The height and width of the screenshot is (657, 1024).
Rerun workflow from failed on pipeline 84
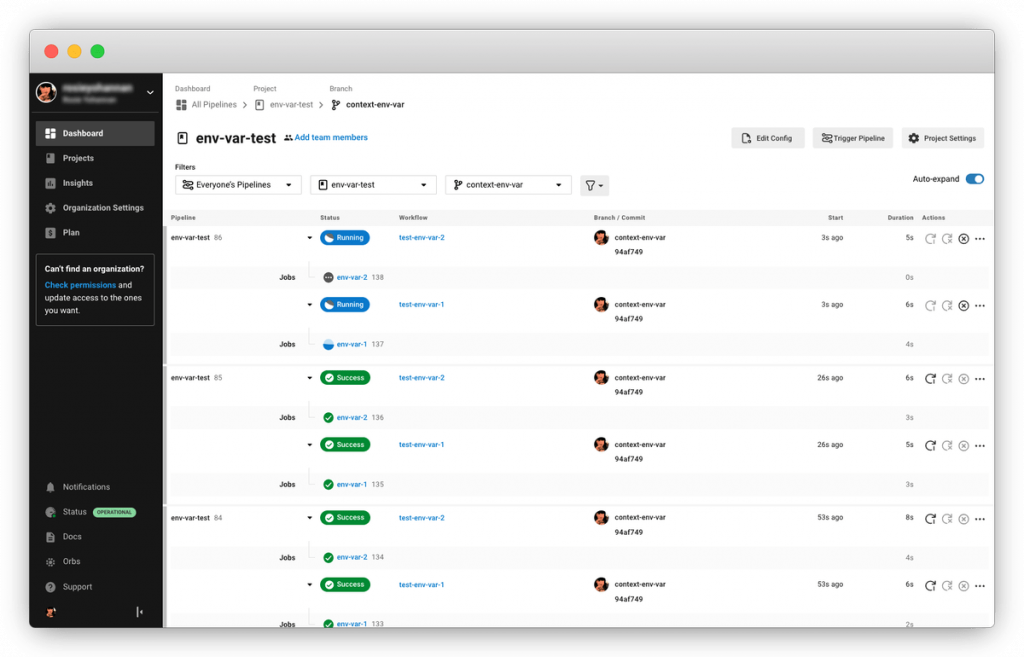point(948,519)
